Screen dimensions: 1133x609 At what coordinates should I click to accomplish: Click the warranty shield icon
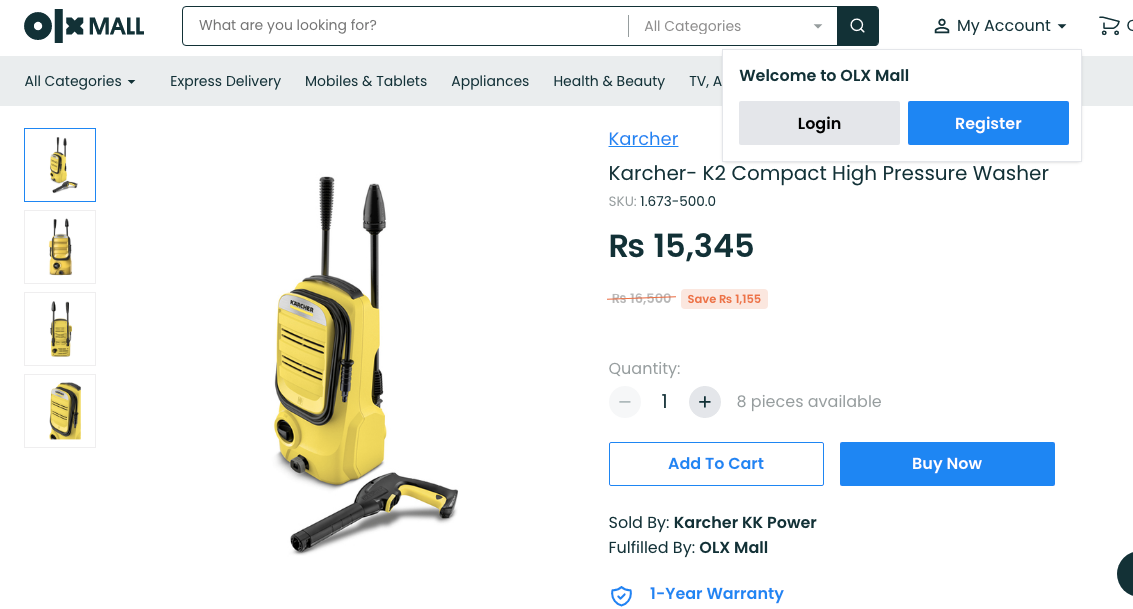[x=621, y=595]
